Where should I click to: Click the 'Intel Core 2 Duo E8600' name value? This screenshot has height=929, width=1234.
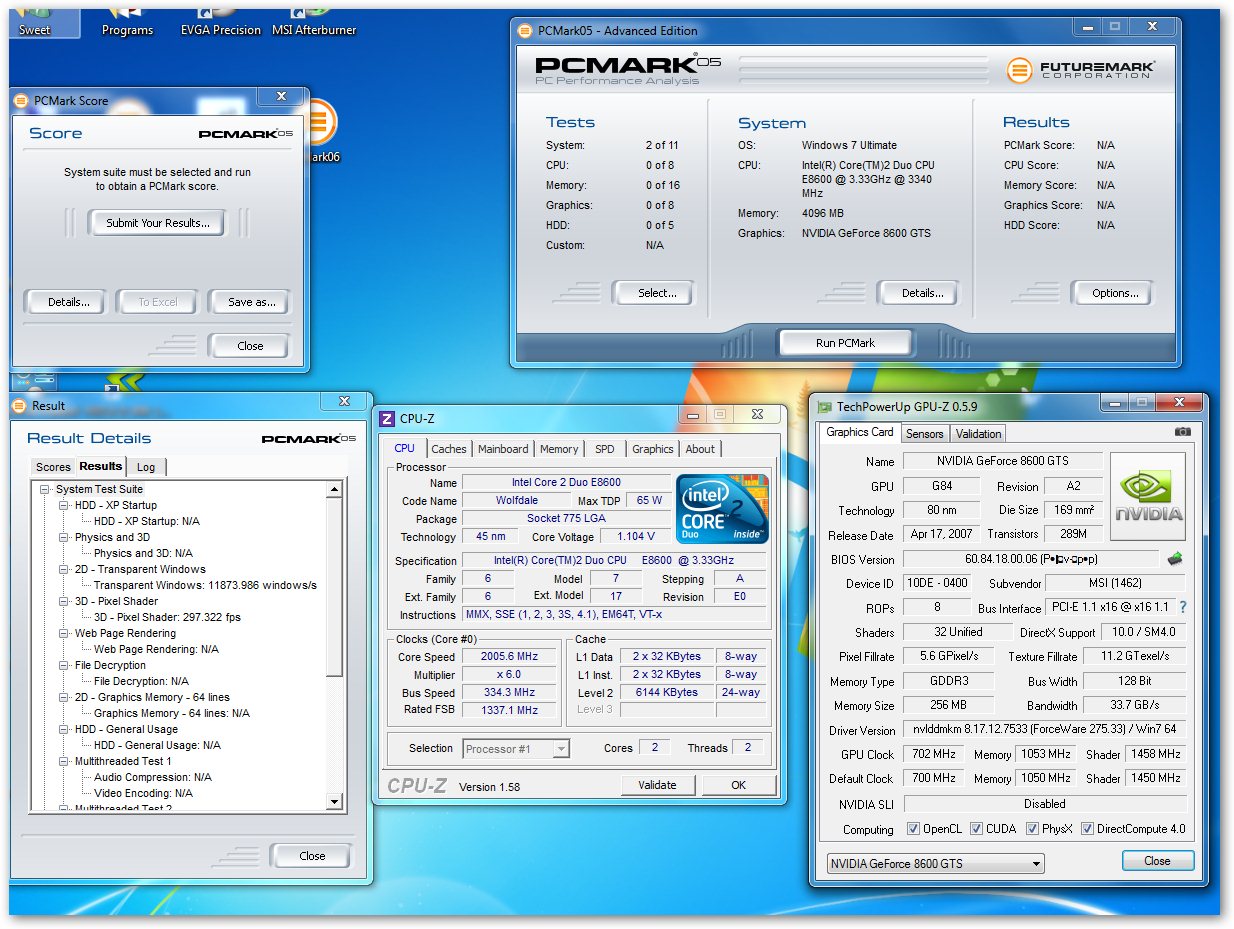pyautogui.click(x=566, y=483)
